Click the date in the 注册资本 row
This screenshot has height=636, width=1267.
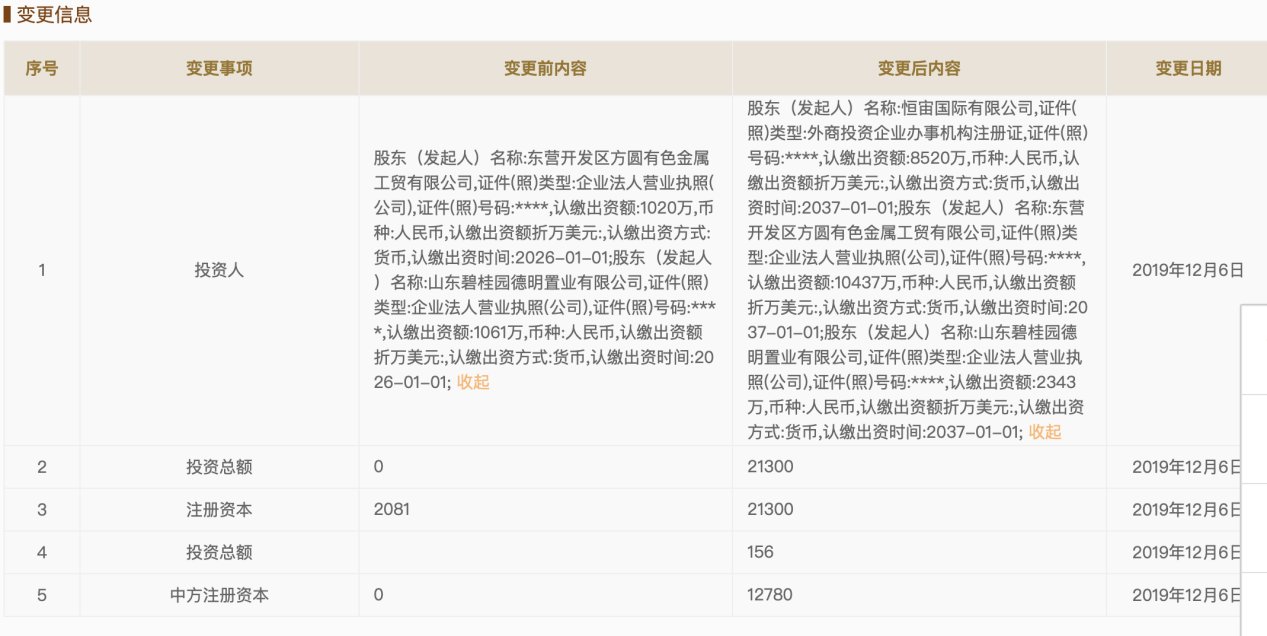pos(1187,509)
